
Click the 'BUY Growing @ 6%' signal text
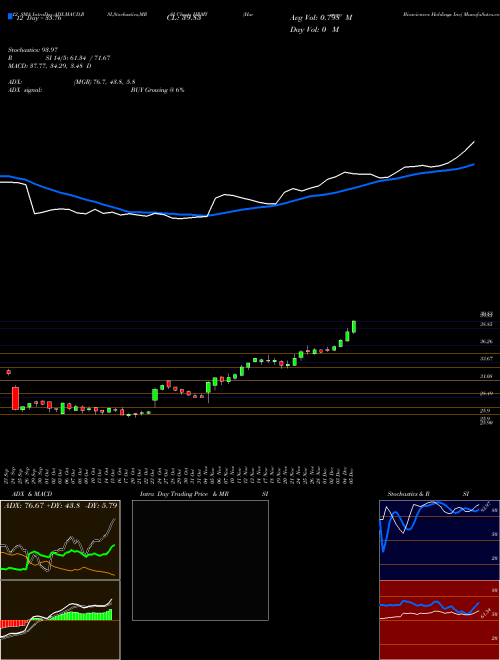(x=157, y=90)
